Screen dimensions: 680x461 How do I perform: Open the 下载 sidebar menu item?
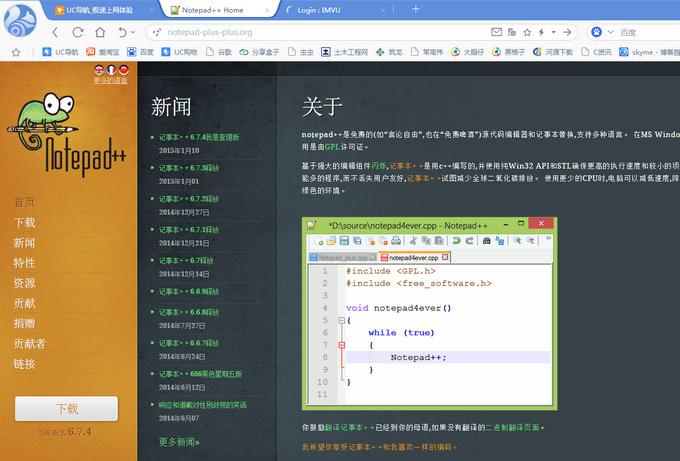tap(25, 222)
